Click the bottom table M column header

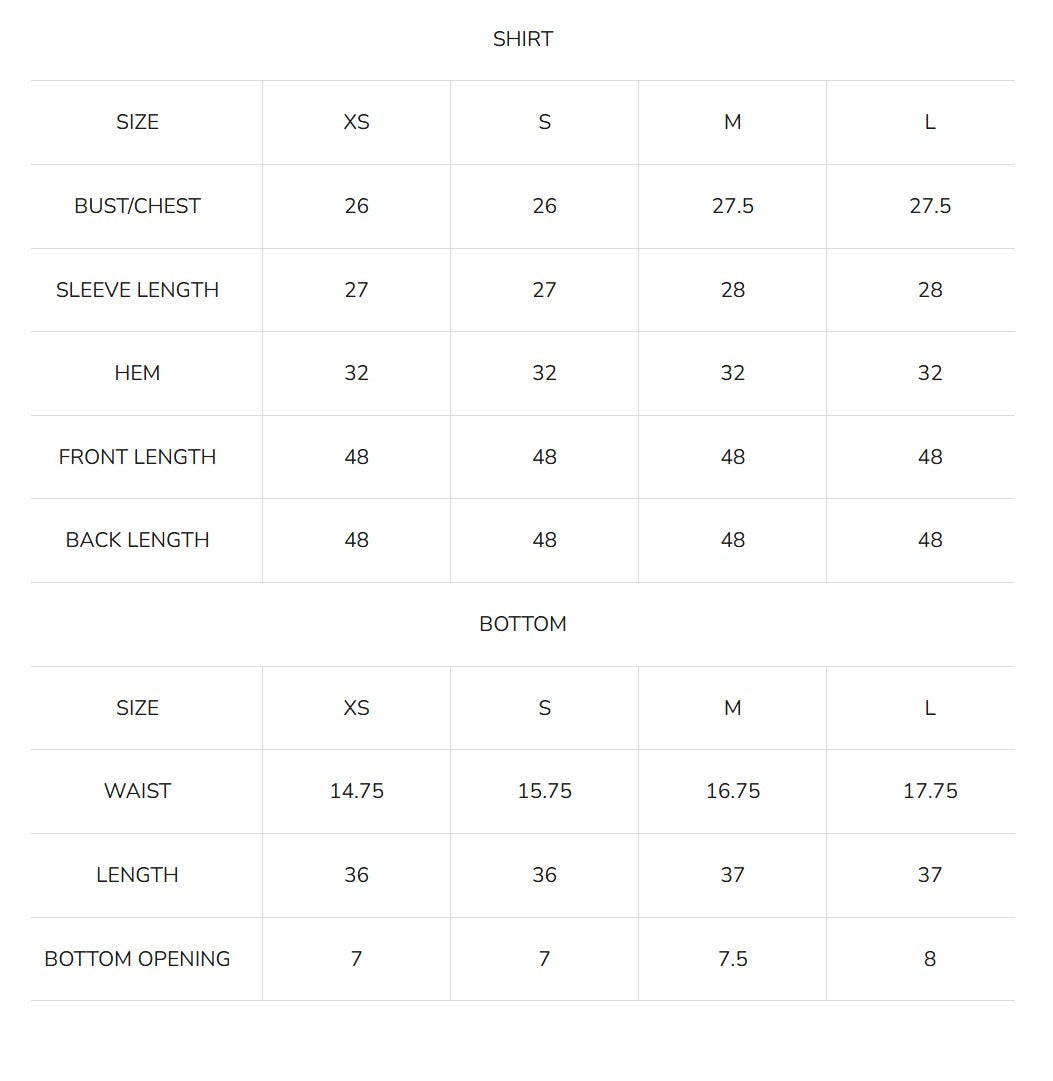click(732, 708)
